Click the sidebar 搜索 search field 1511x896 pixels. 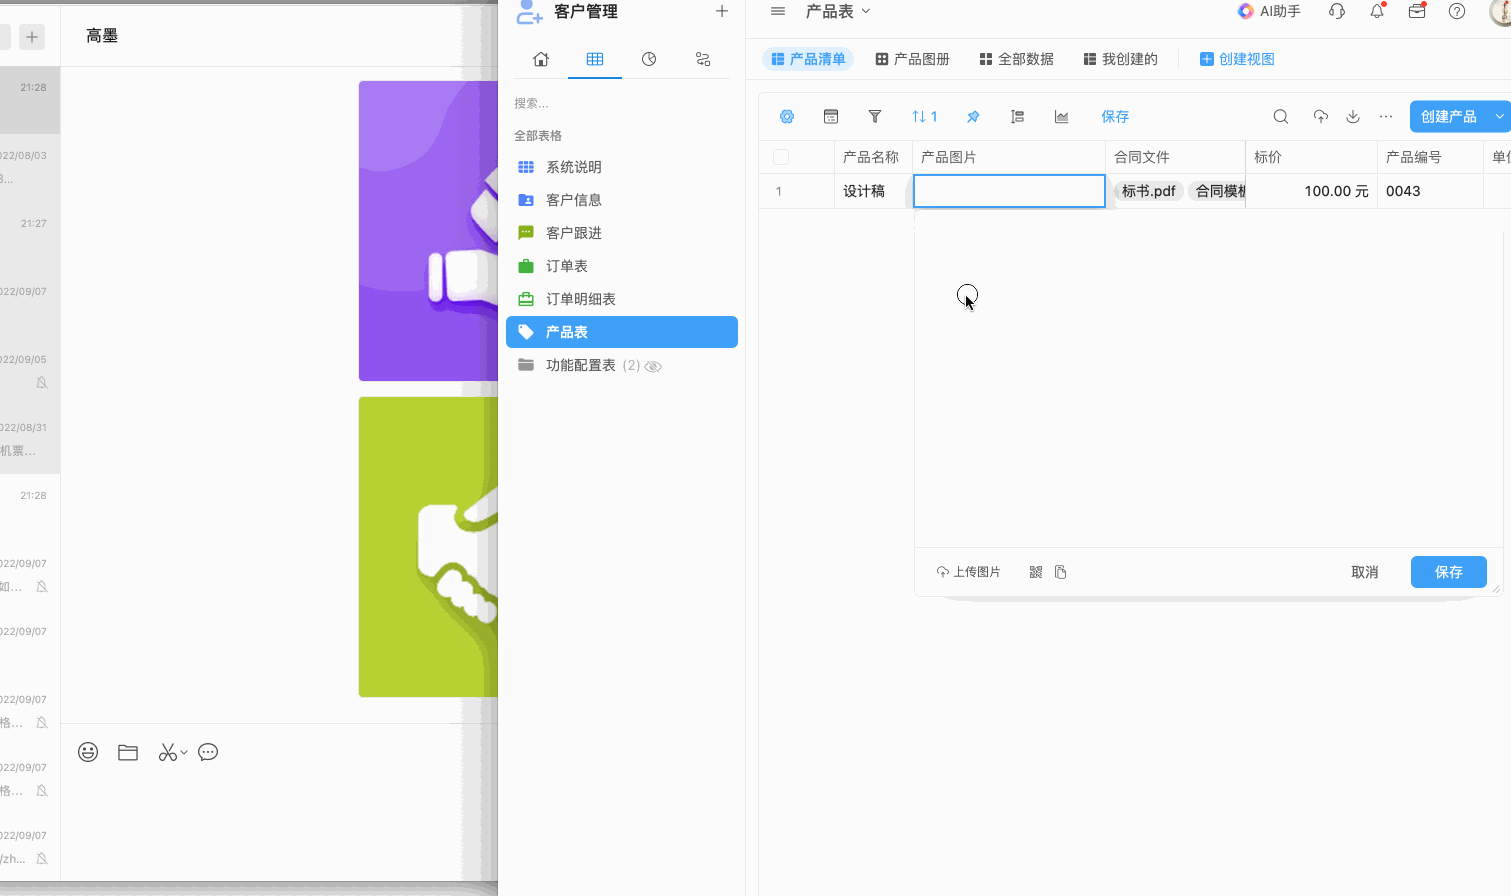point(622,103)
